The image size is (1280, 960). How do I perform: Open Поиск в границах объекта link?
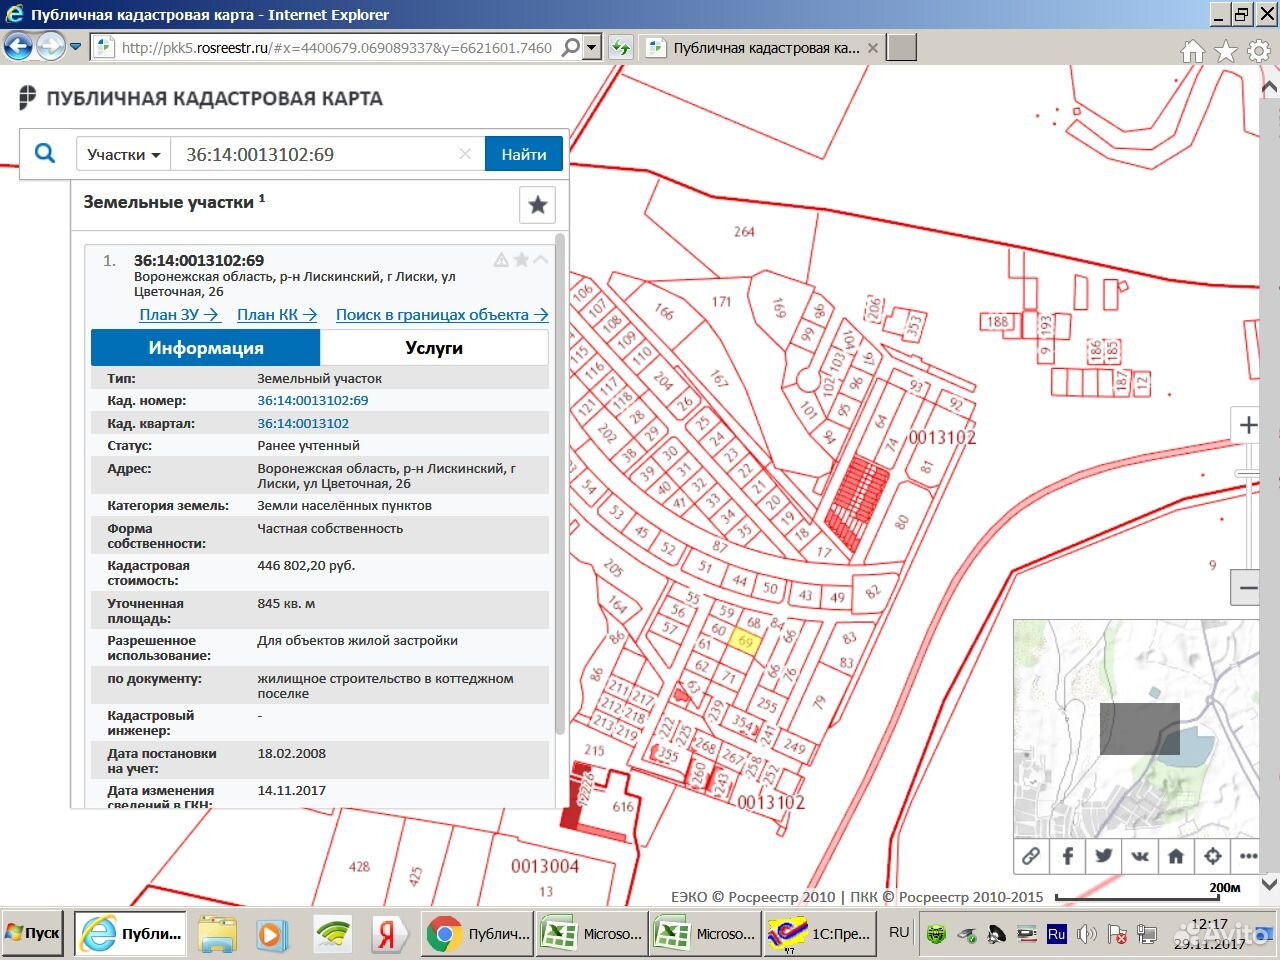pos(442,314)
